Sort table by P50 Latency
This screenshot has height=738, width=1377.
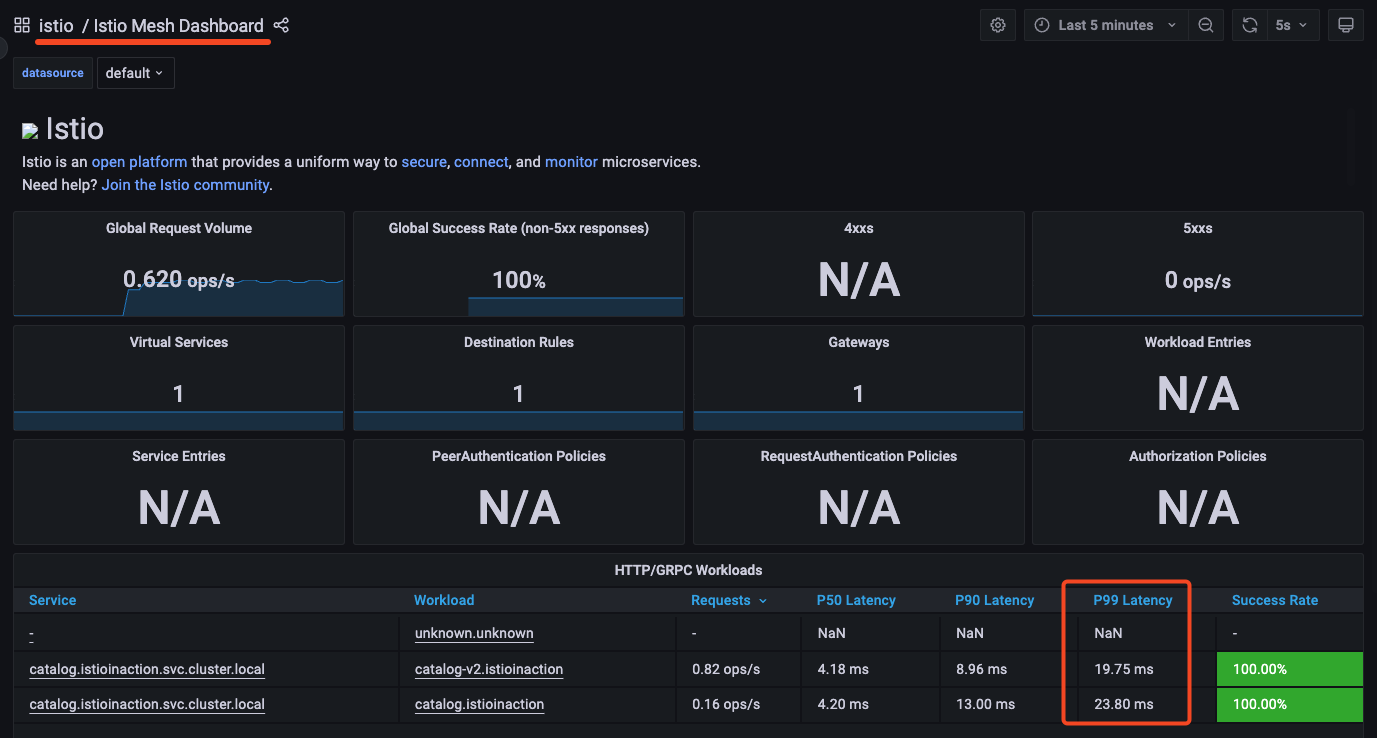(856, 600)
